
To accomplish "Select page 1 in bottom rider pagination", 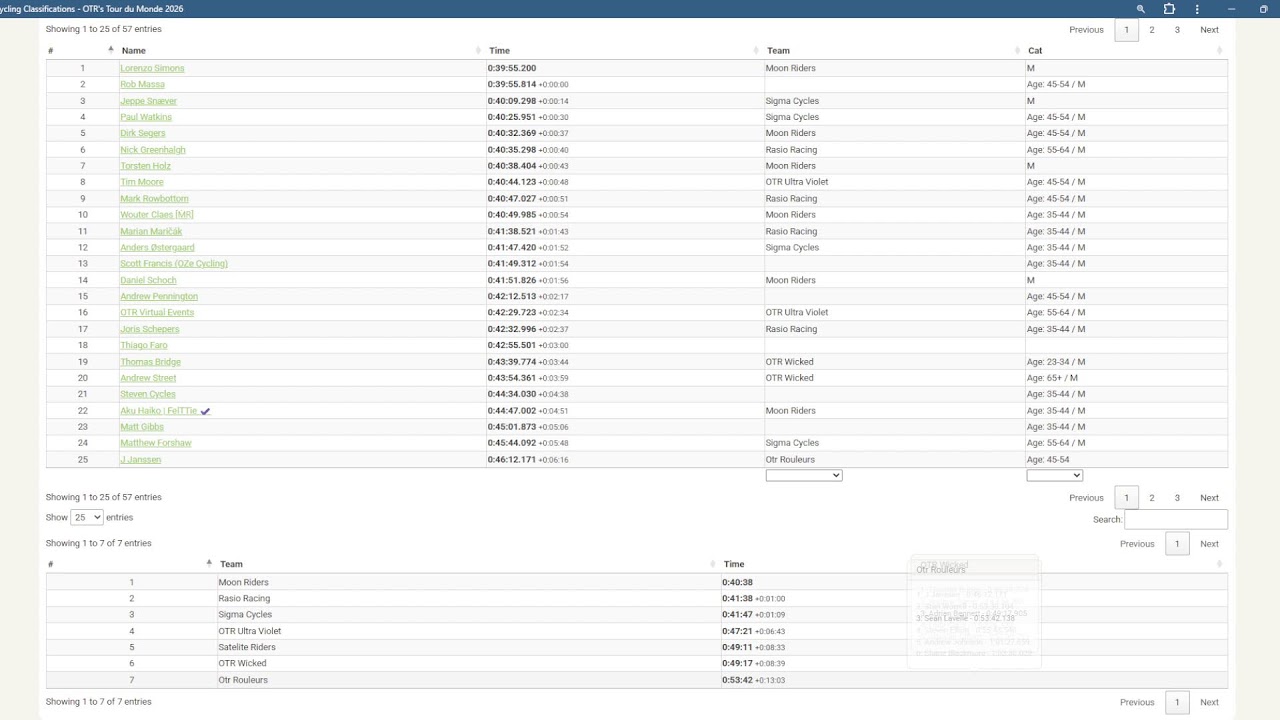I will click(1126, 498).
